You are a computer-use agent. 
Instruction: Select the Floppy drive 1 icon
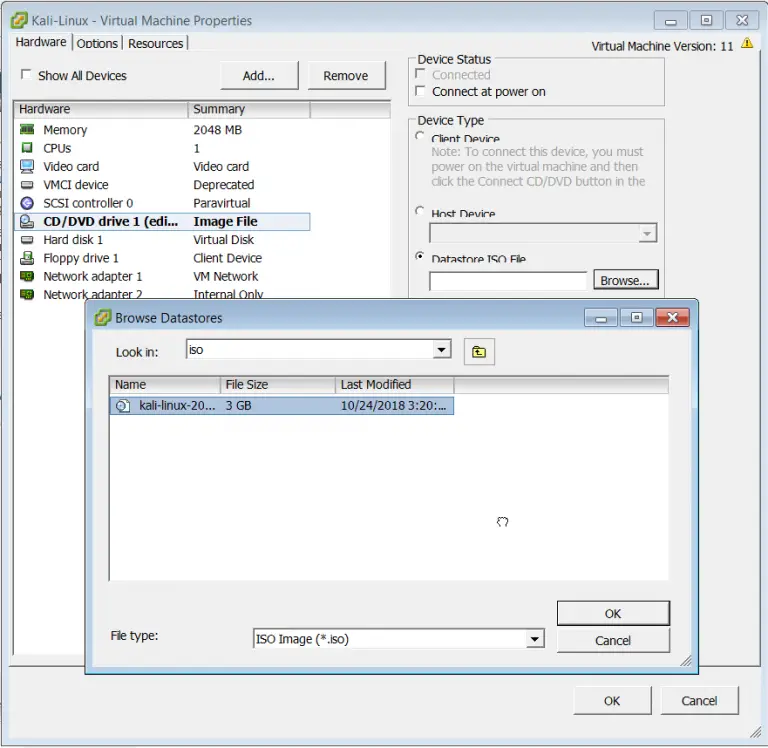[x=27, y=258]
